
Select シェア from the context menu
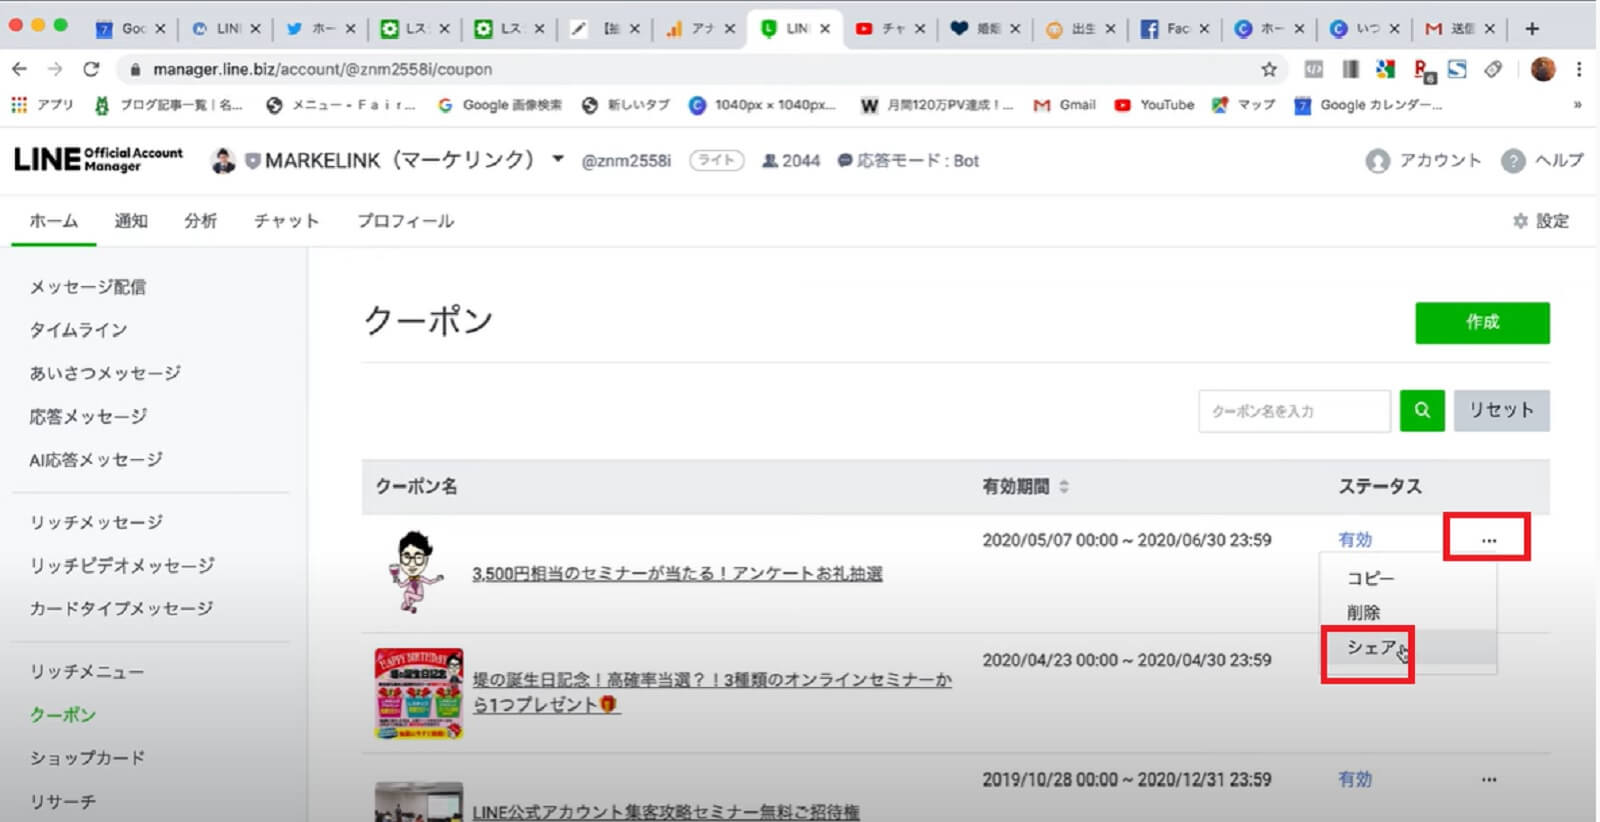point(1370,648)
